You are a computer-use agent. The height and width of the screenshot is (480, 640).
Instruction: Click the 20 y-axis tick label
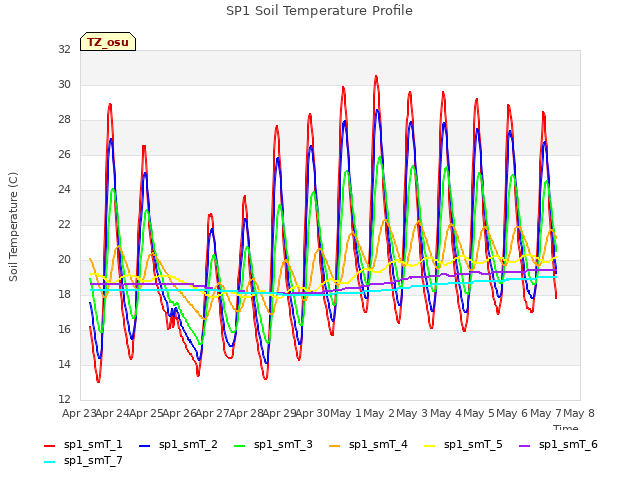(x=64, y=260)
